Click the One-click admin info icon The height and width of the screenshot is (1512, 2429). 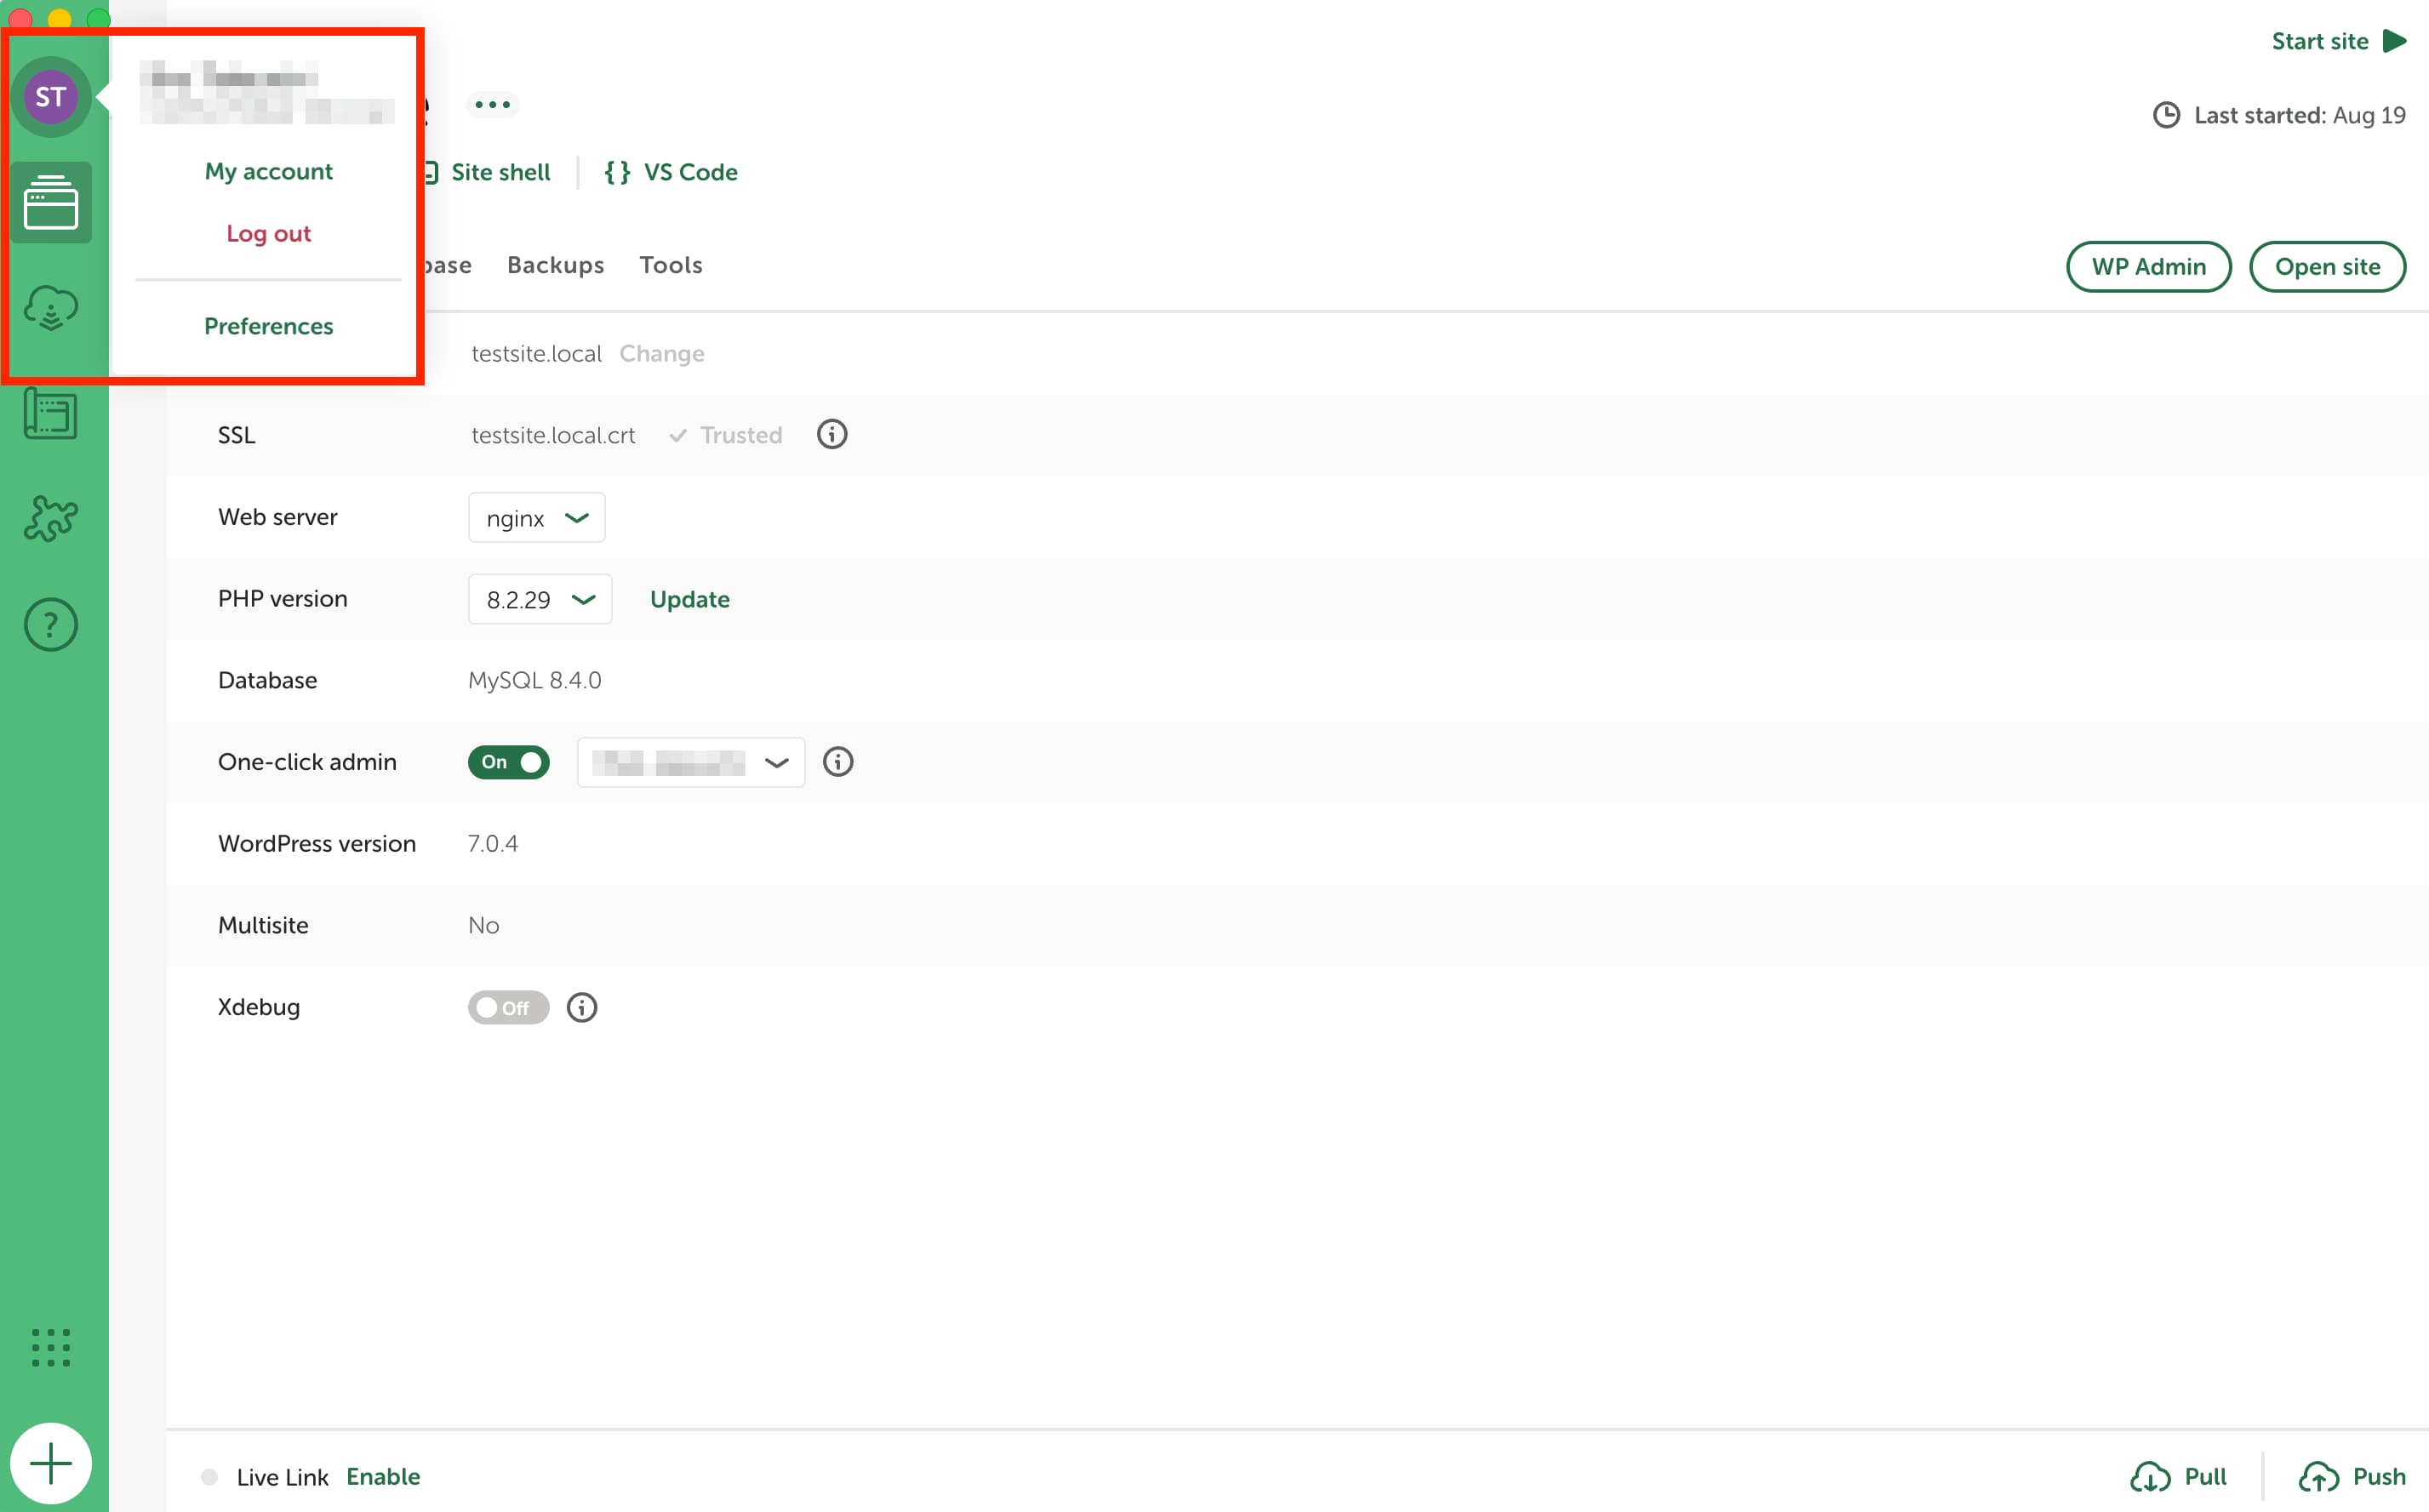pyautogui.click(x=838, y=762)
